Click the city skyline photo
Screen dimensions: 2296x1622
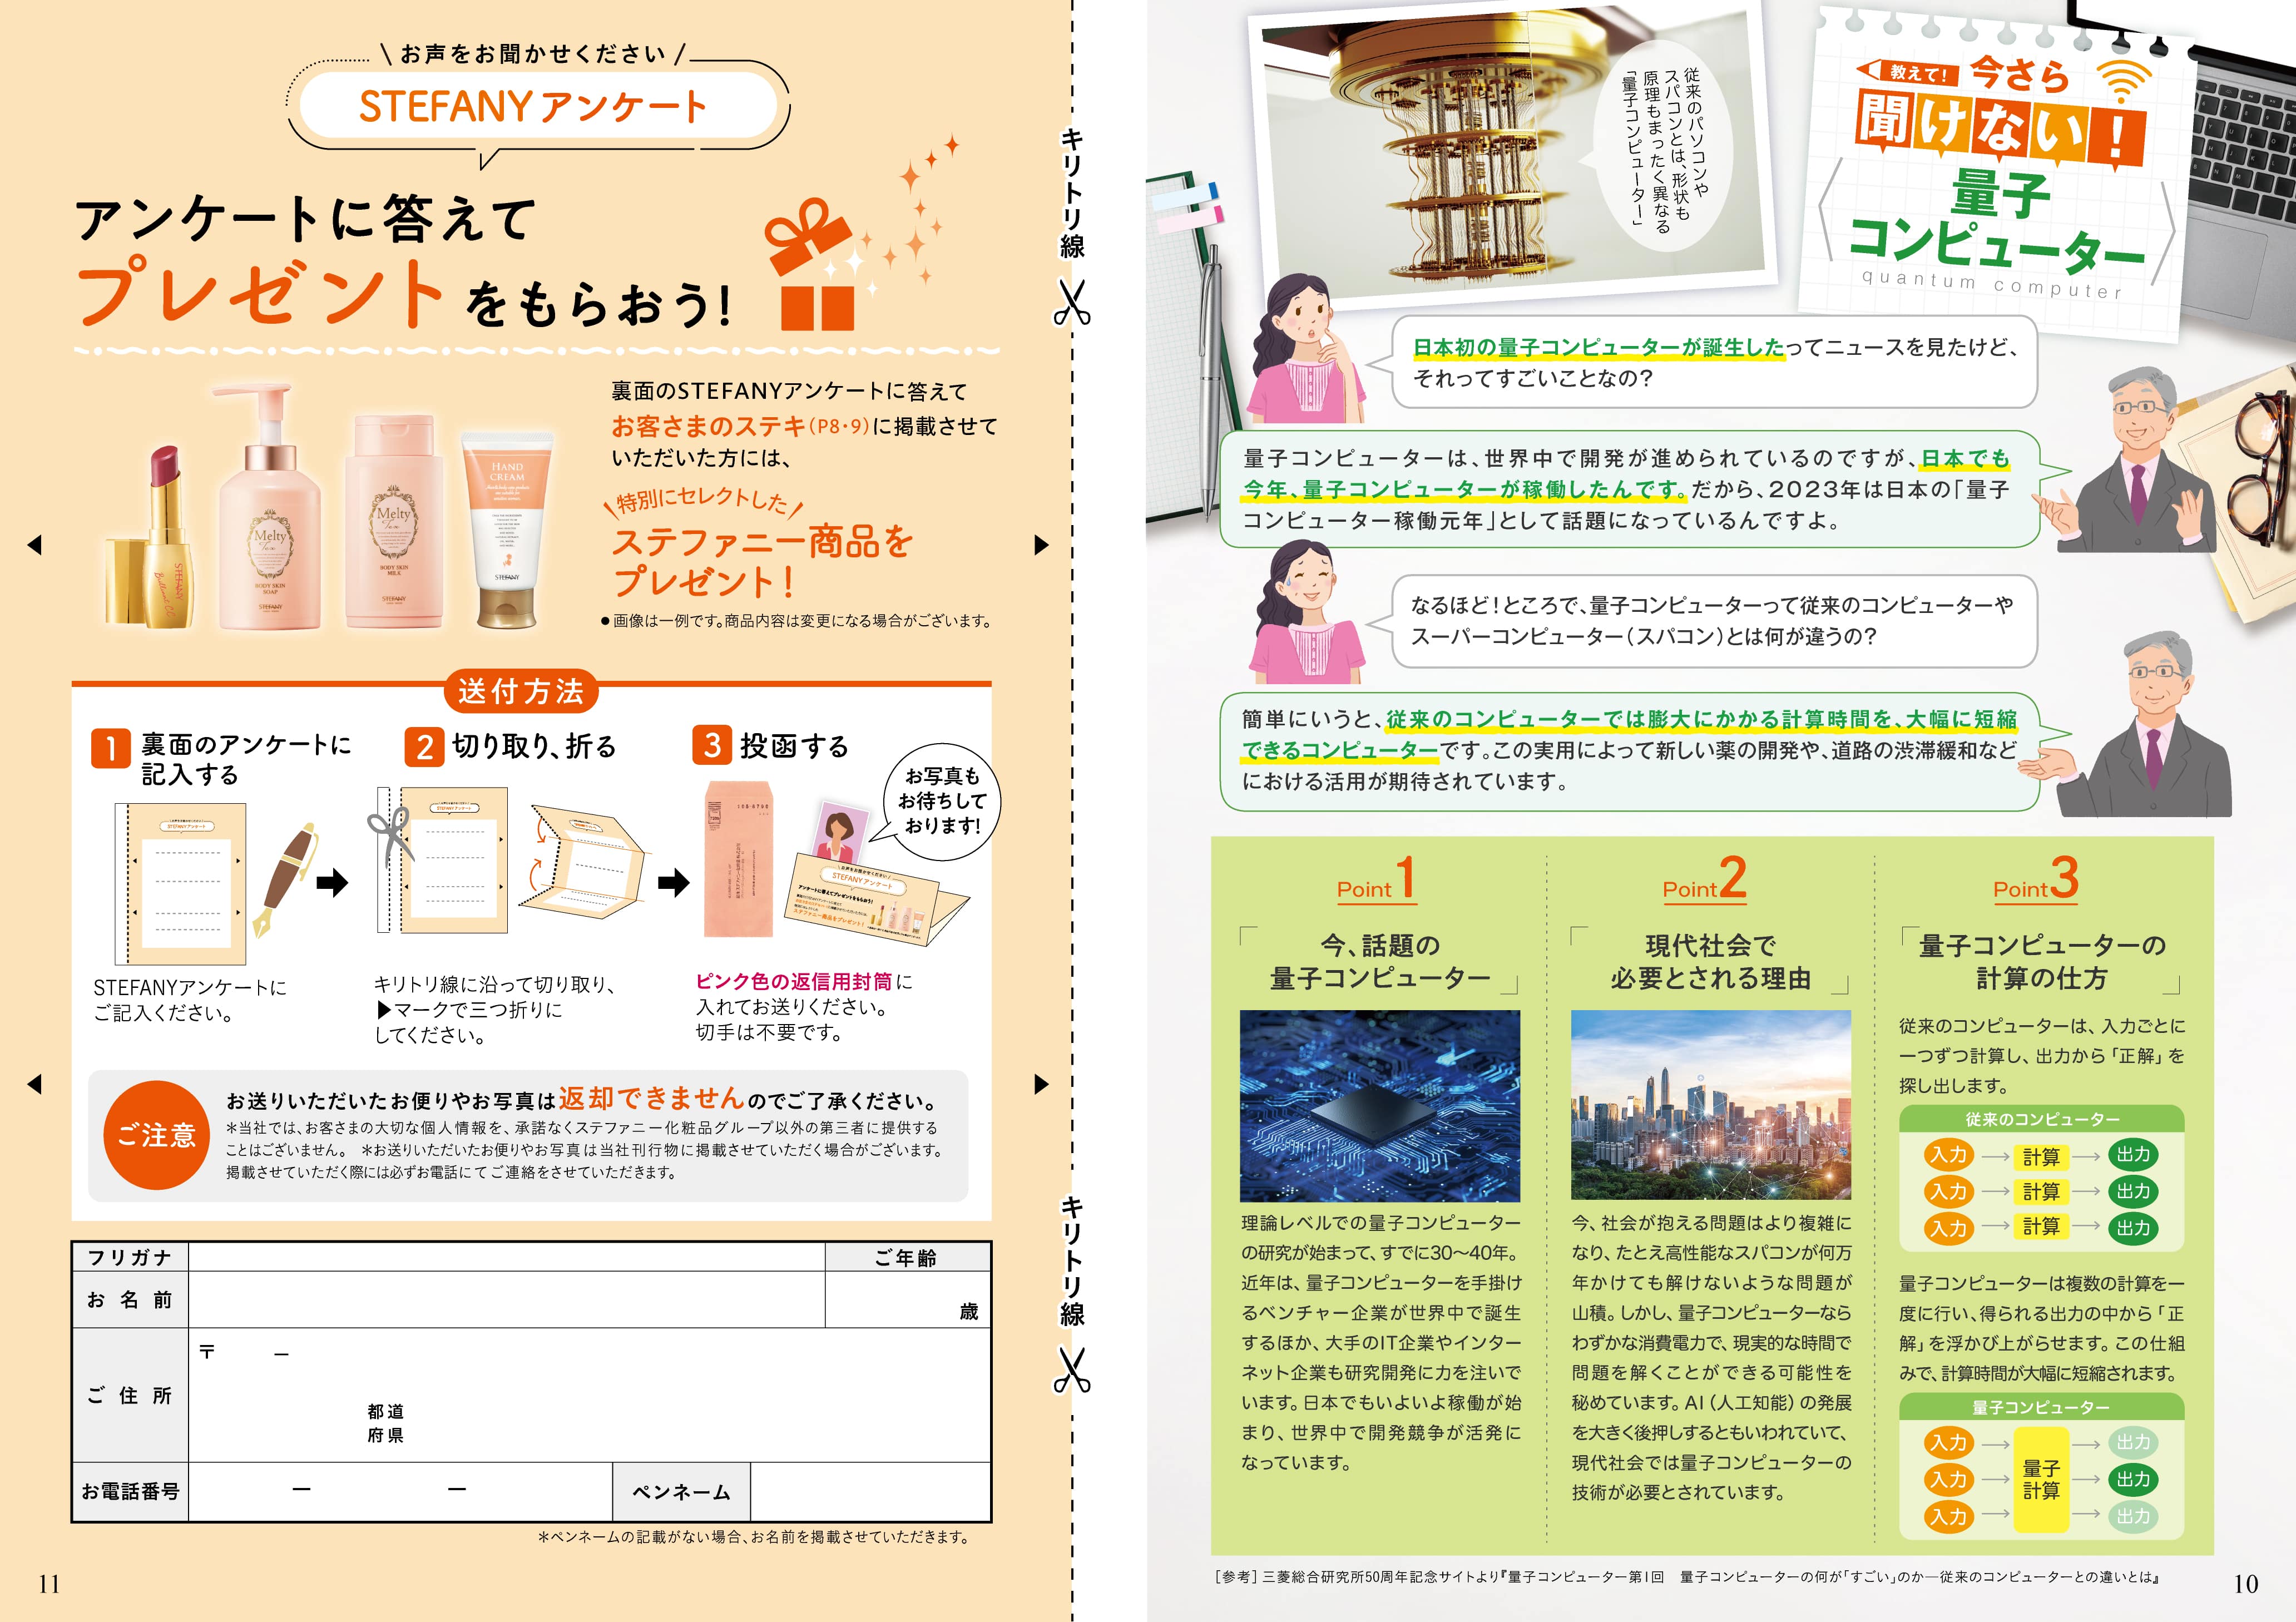click(1711, 1105)
